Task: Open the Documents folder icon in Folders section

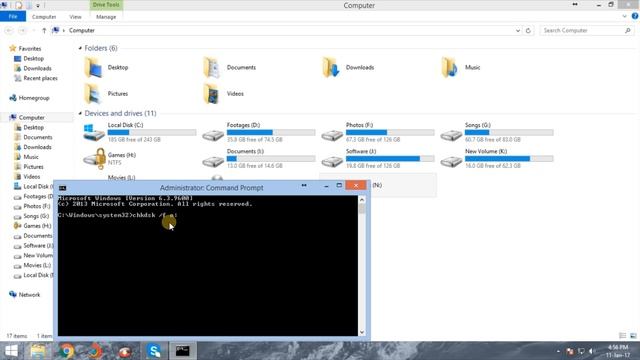Action: (212, 67)
